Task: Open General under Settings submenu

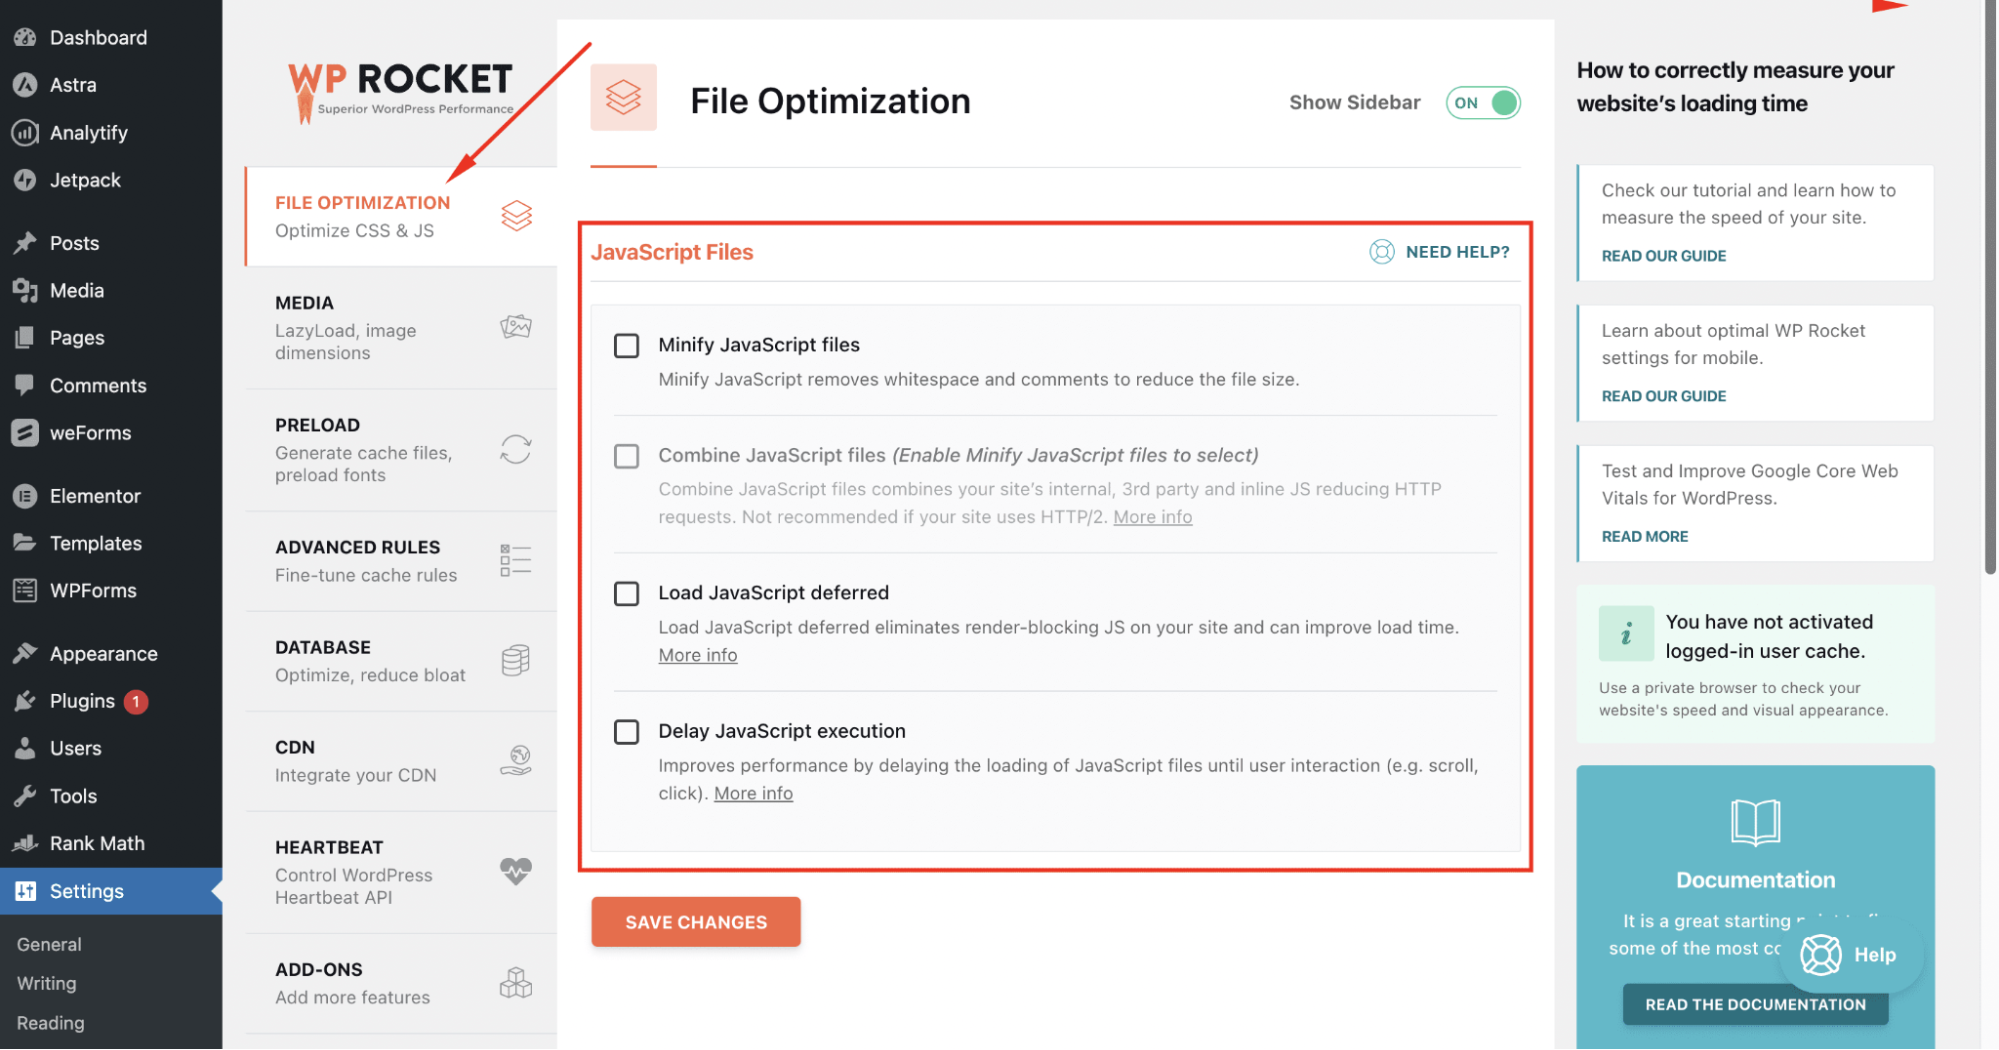Action: [49, 944]
